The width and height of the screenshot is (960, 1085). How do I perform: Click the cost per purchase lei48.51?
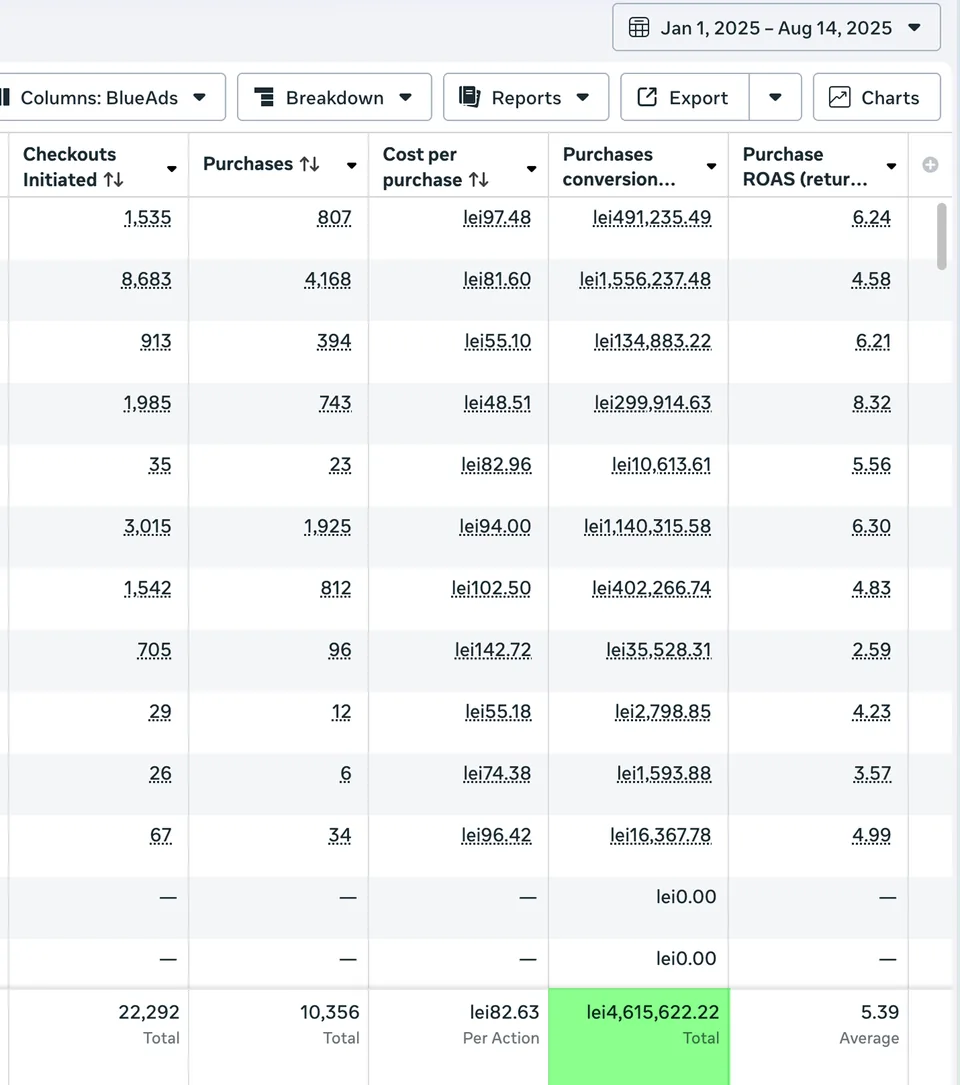tap(498, 403)
